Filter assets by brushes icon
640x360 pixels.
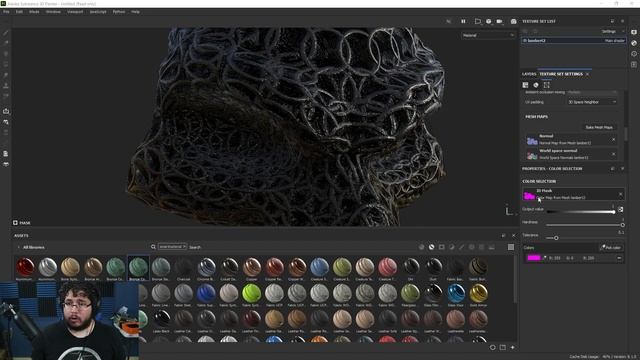[462, 247]
